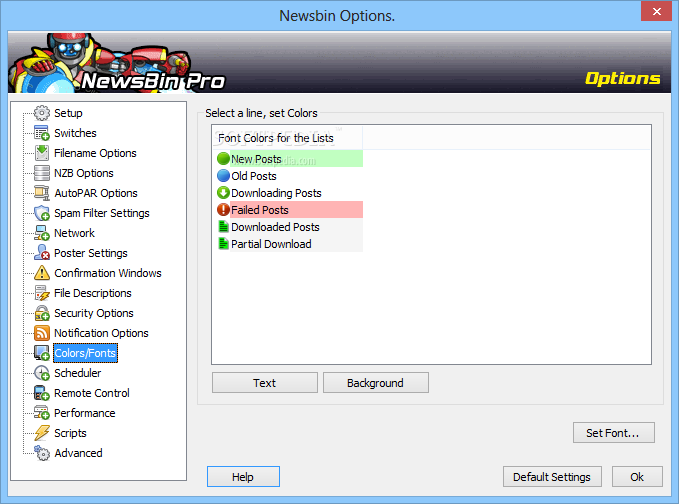Select the Downloaded Posts line
Screen dimensions: 679x504
click(289, 226)
